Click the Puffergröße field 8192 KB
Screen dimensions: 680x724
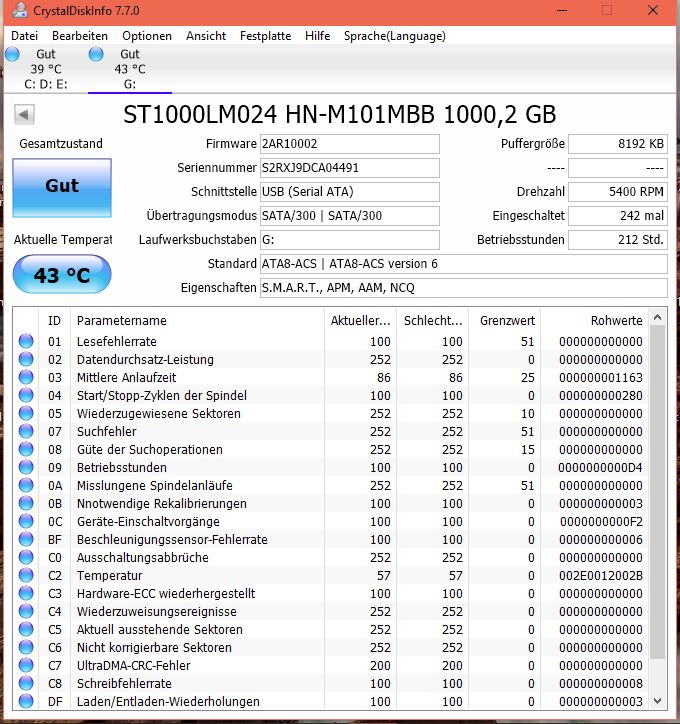618,144
